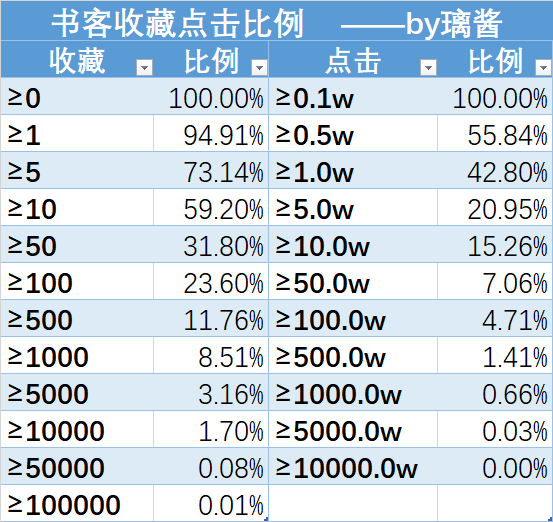Select the cell ≥5000.0w
553x522 pixels.
click(353, 430)
